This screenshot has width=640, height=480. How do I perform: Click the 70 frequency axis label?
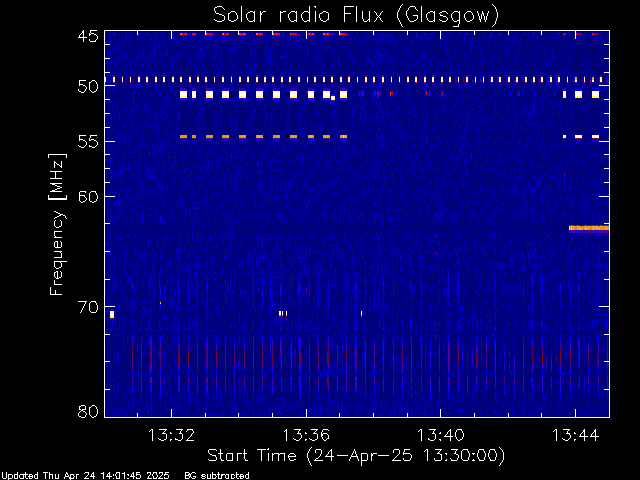tap(88, 307)
